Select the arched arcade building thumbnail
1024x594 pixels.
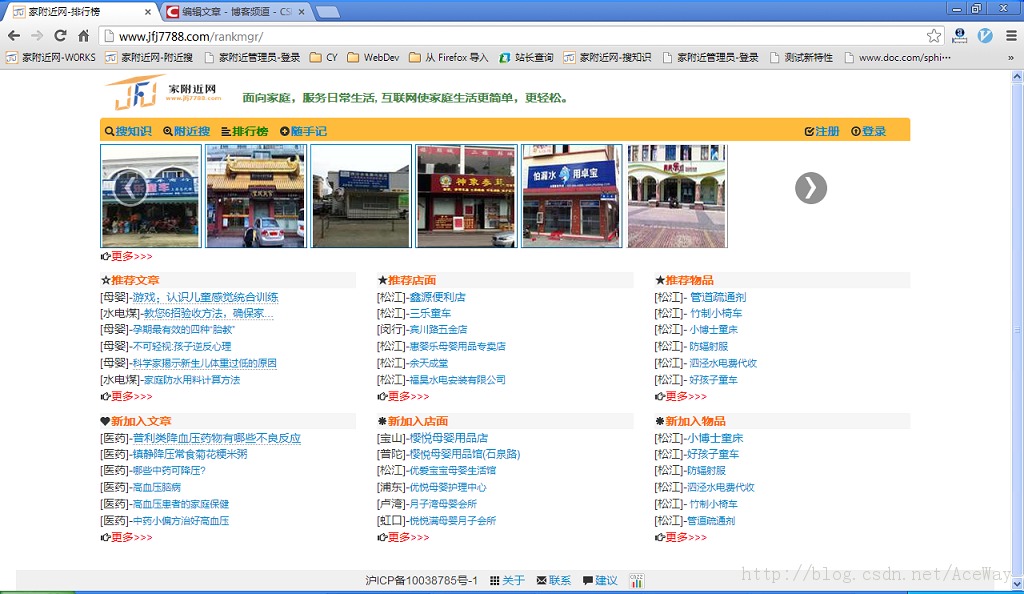tap(677, 196)
